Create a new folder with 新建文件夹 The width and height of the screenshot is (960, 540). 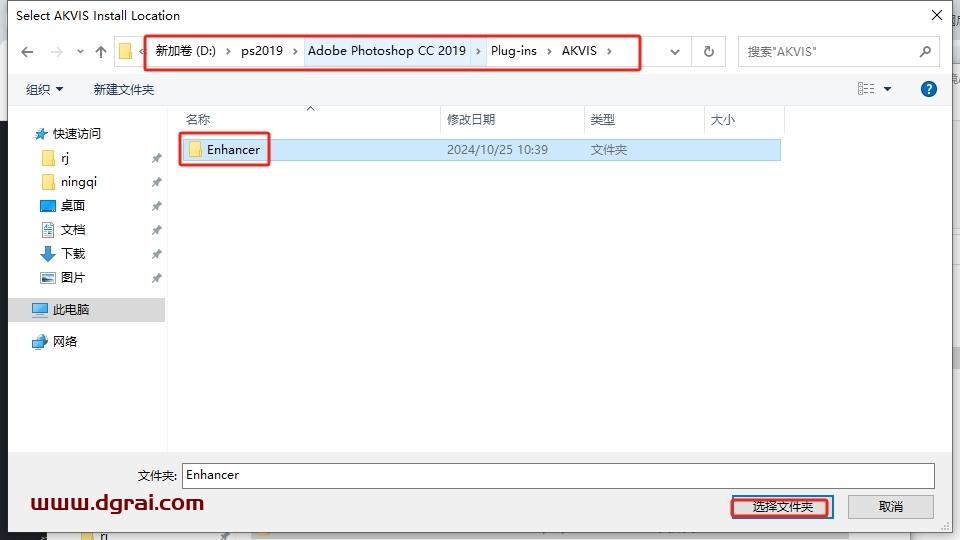[x=124, y=89]
